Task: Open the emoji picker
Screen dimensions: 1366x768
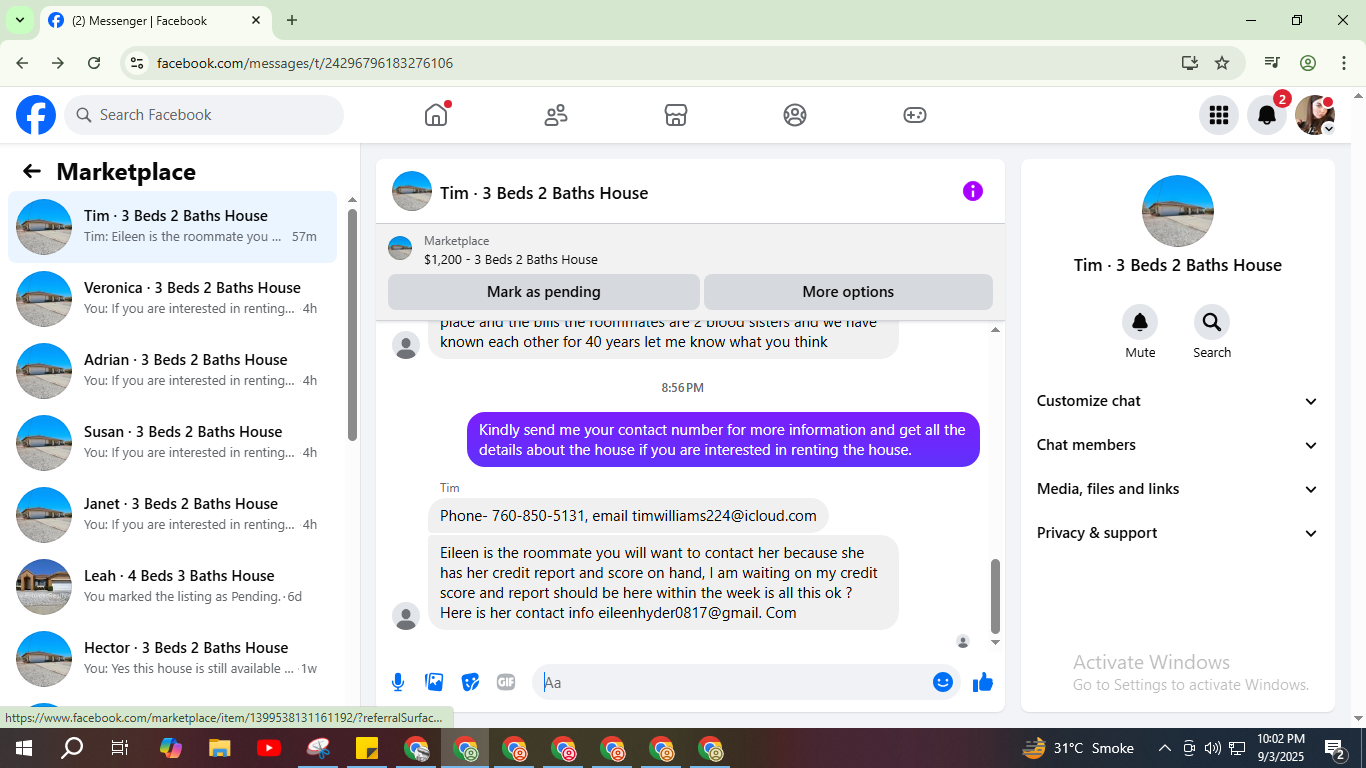Action: 943,682
